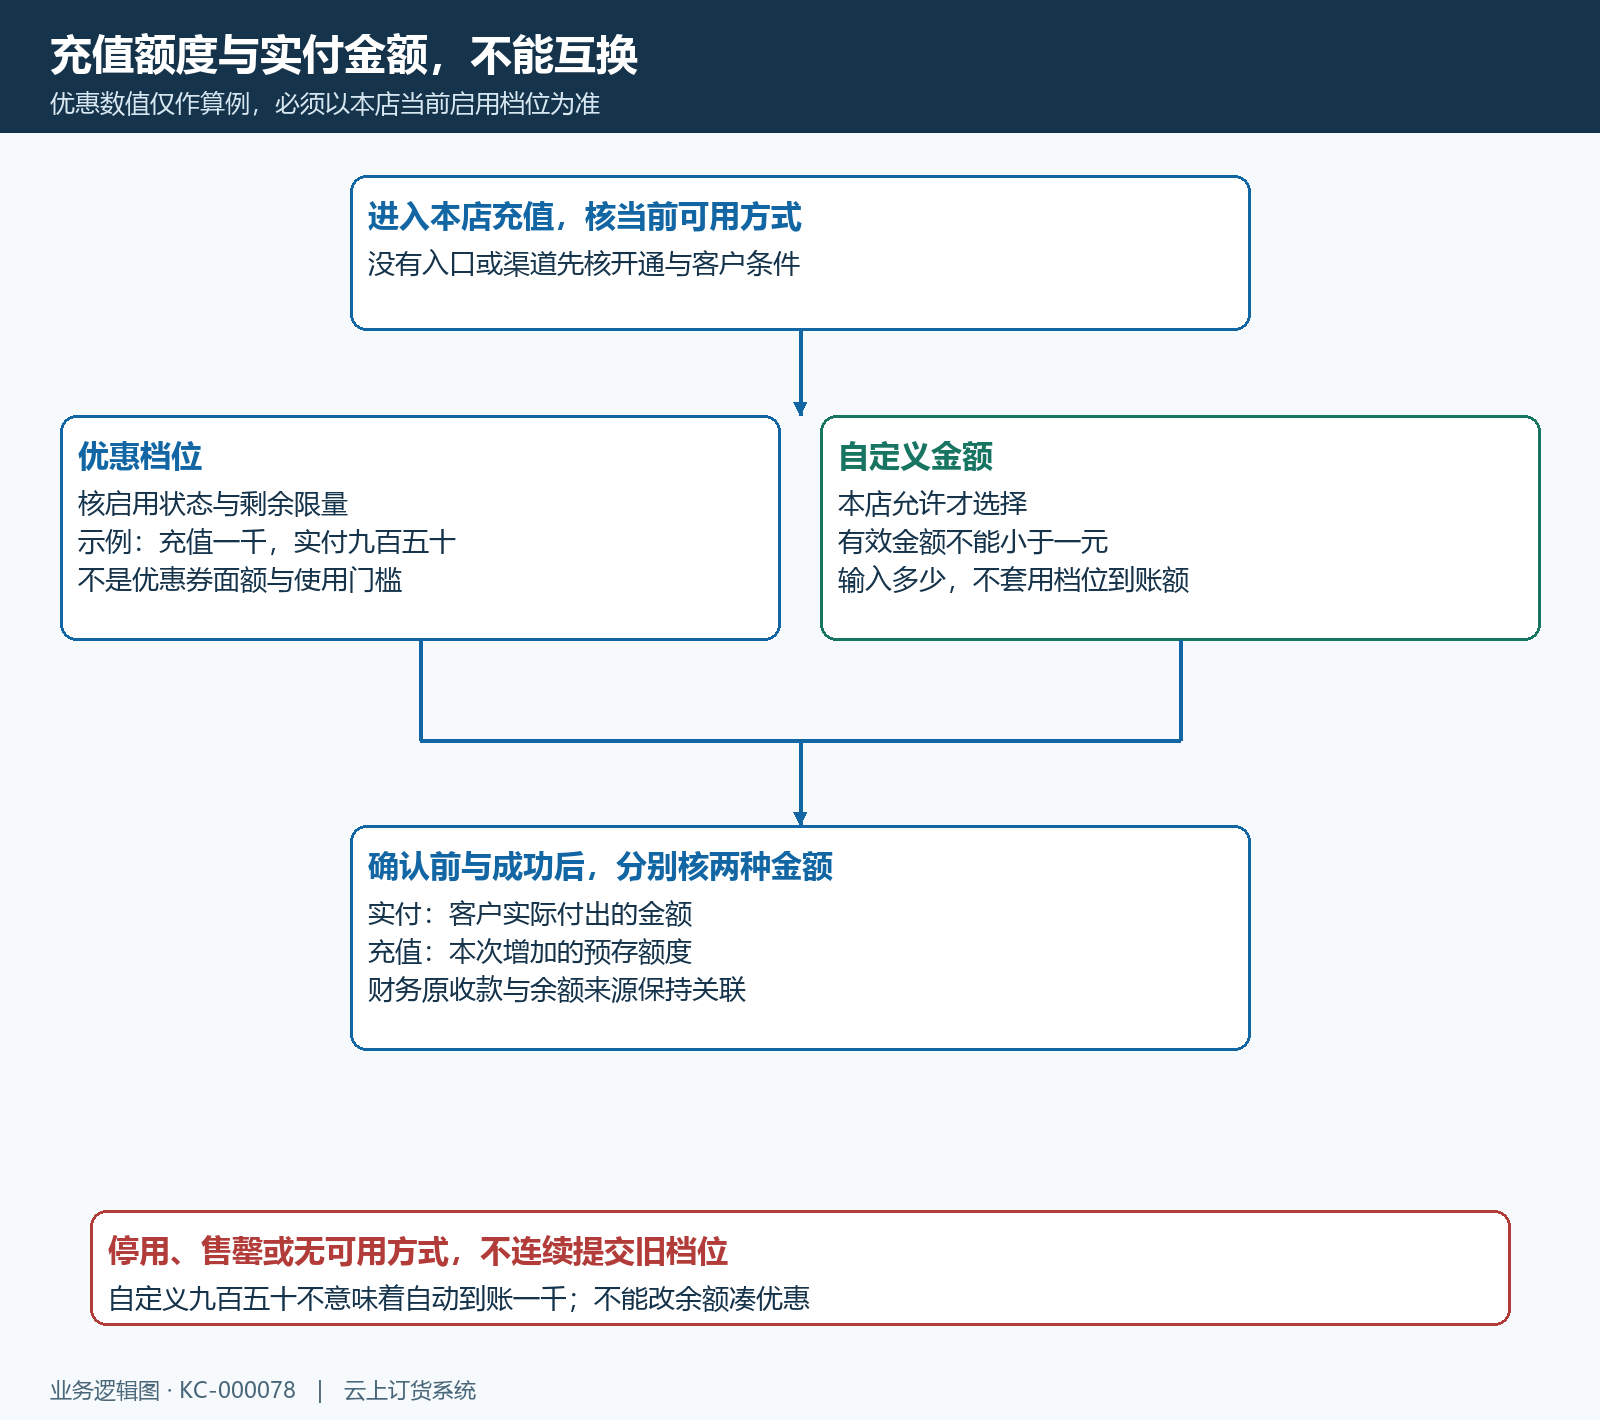Select line 本店允许才选择
The height and width of the screenshot is (1420, 1600).
[933, 504]
